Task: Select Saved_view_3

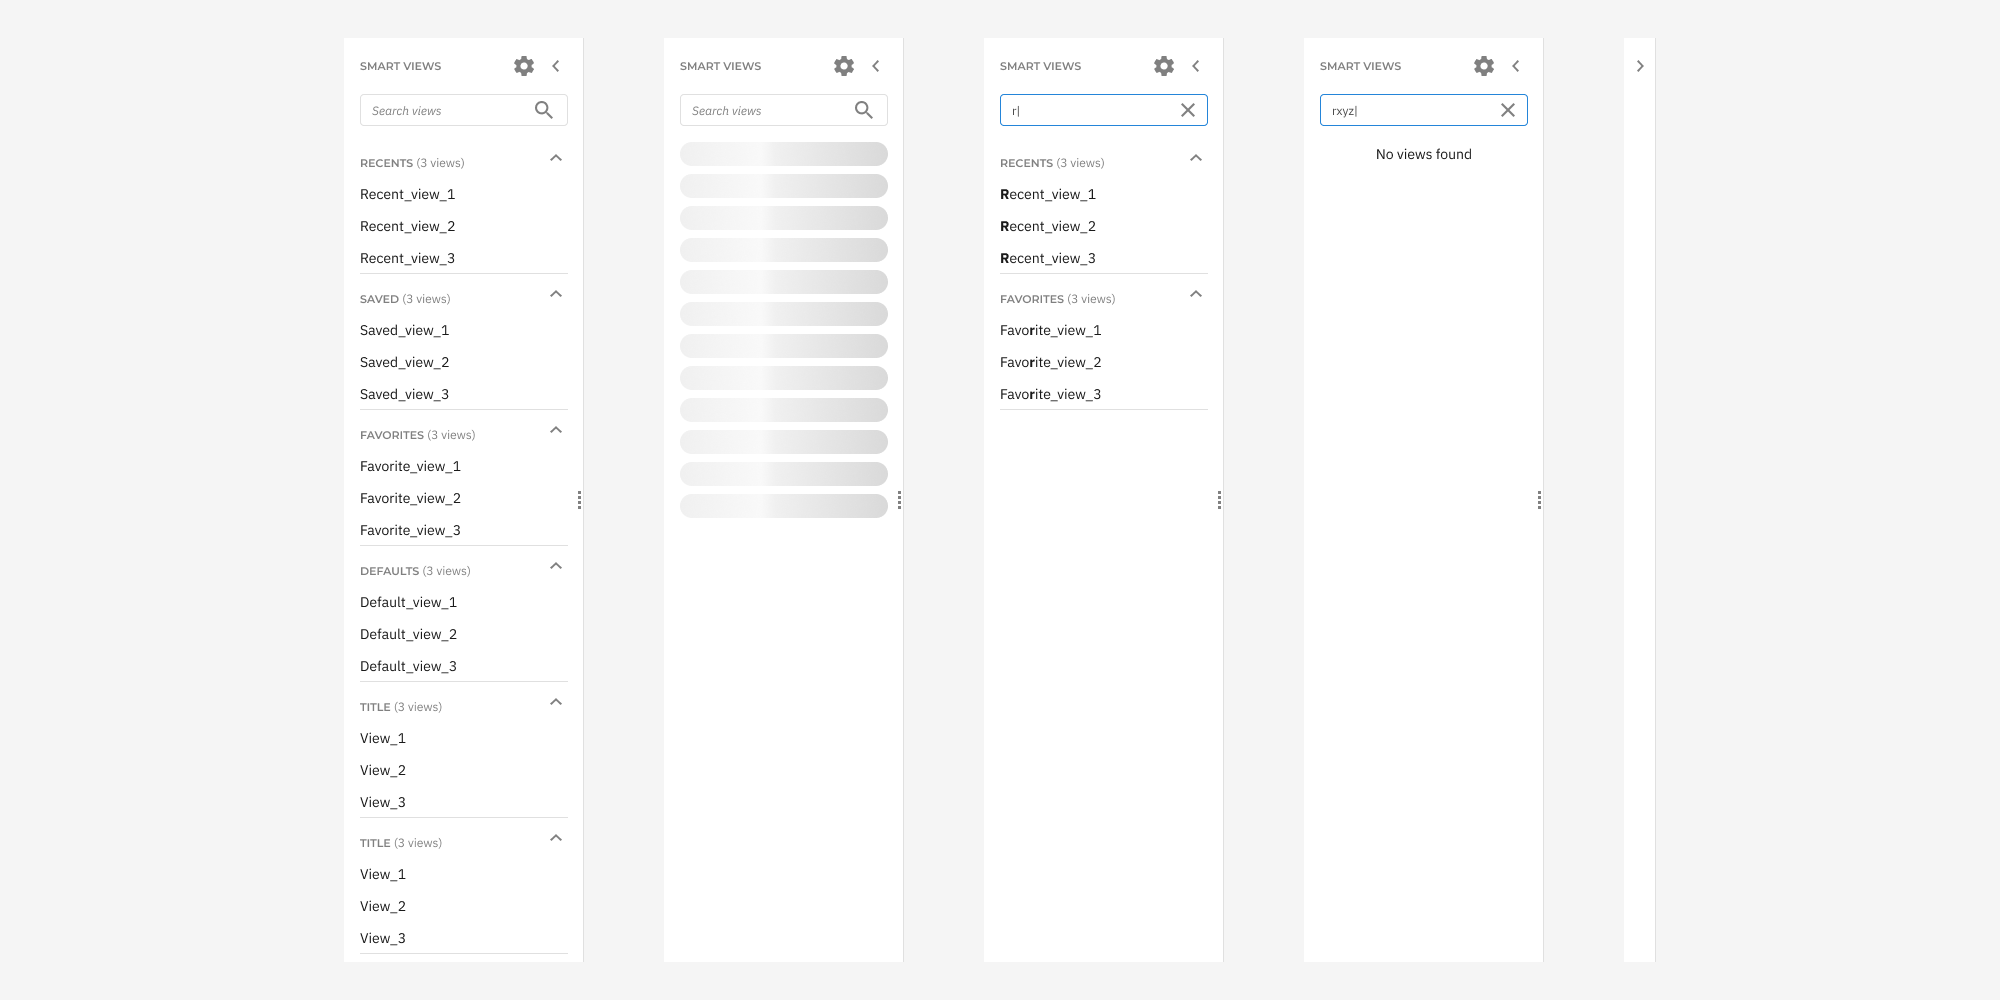Action: [405, 394]
